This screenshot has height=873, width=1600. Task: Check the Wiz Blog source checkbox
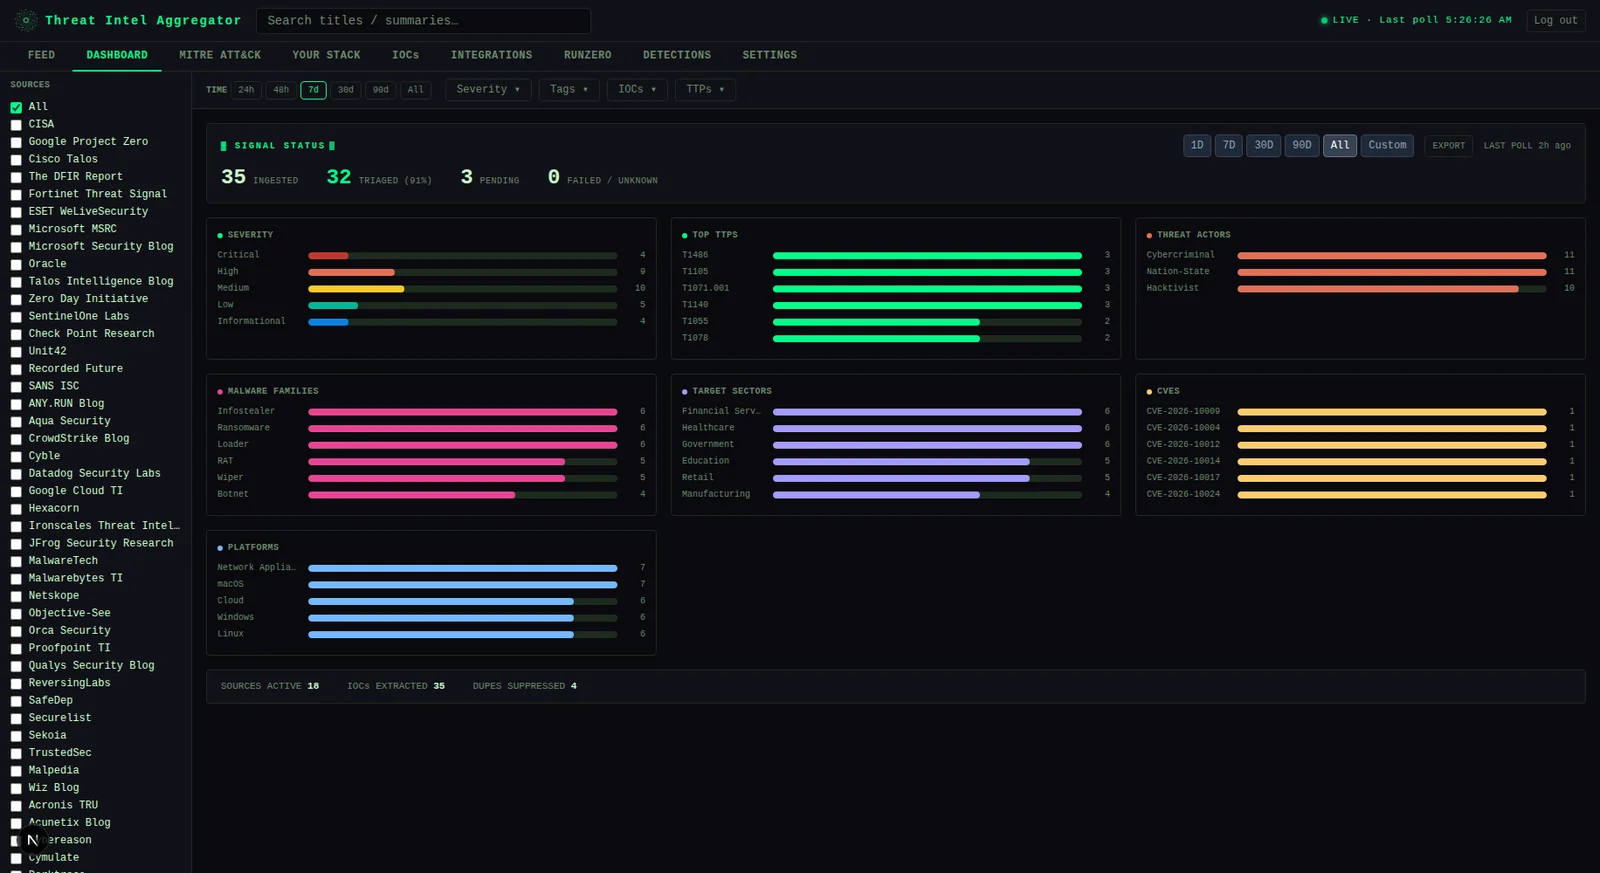[16, 788]
